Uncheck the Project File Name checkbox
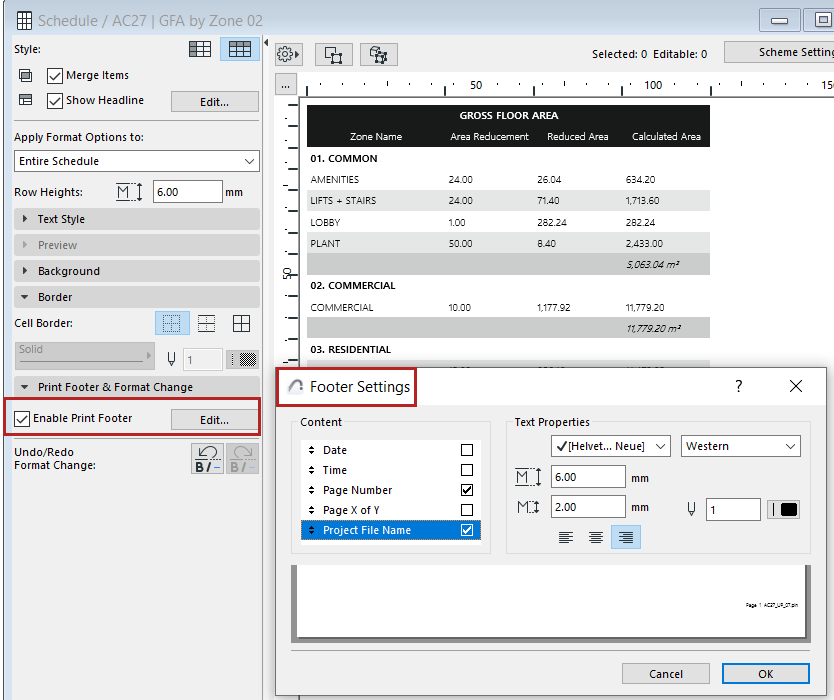834x700 pixels. (466, 531)
